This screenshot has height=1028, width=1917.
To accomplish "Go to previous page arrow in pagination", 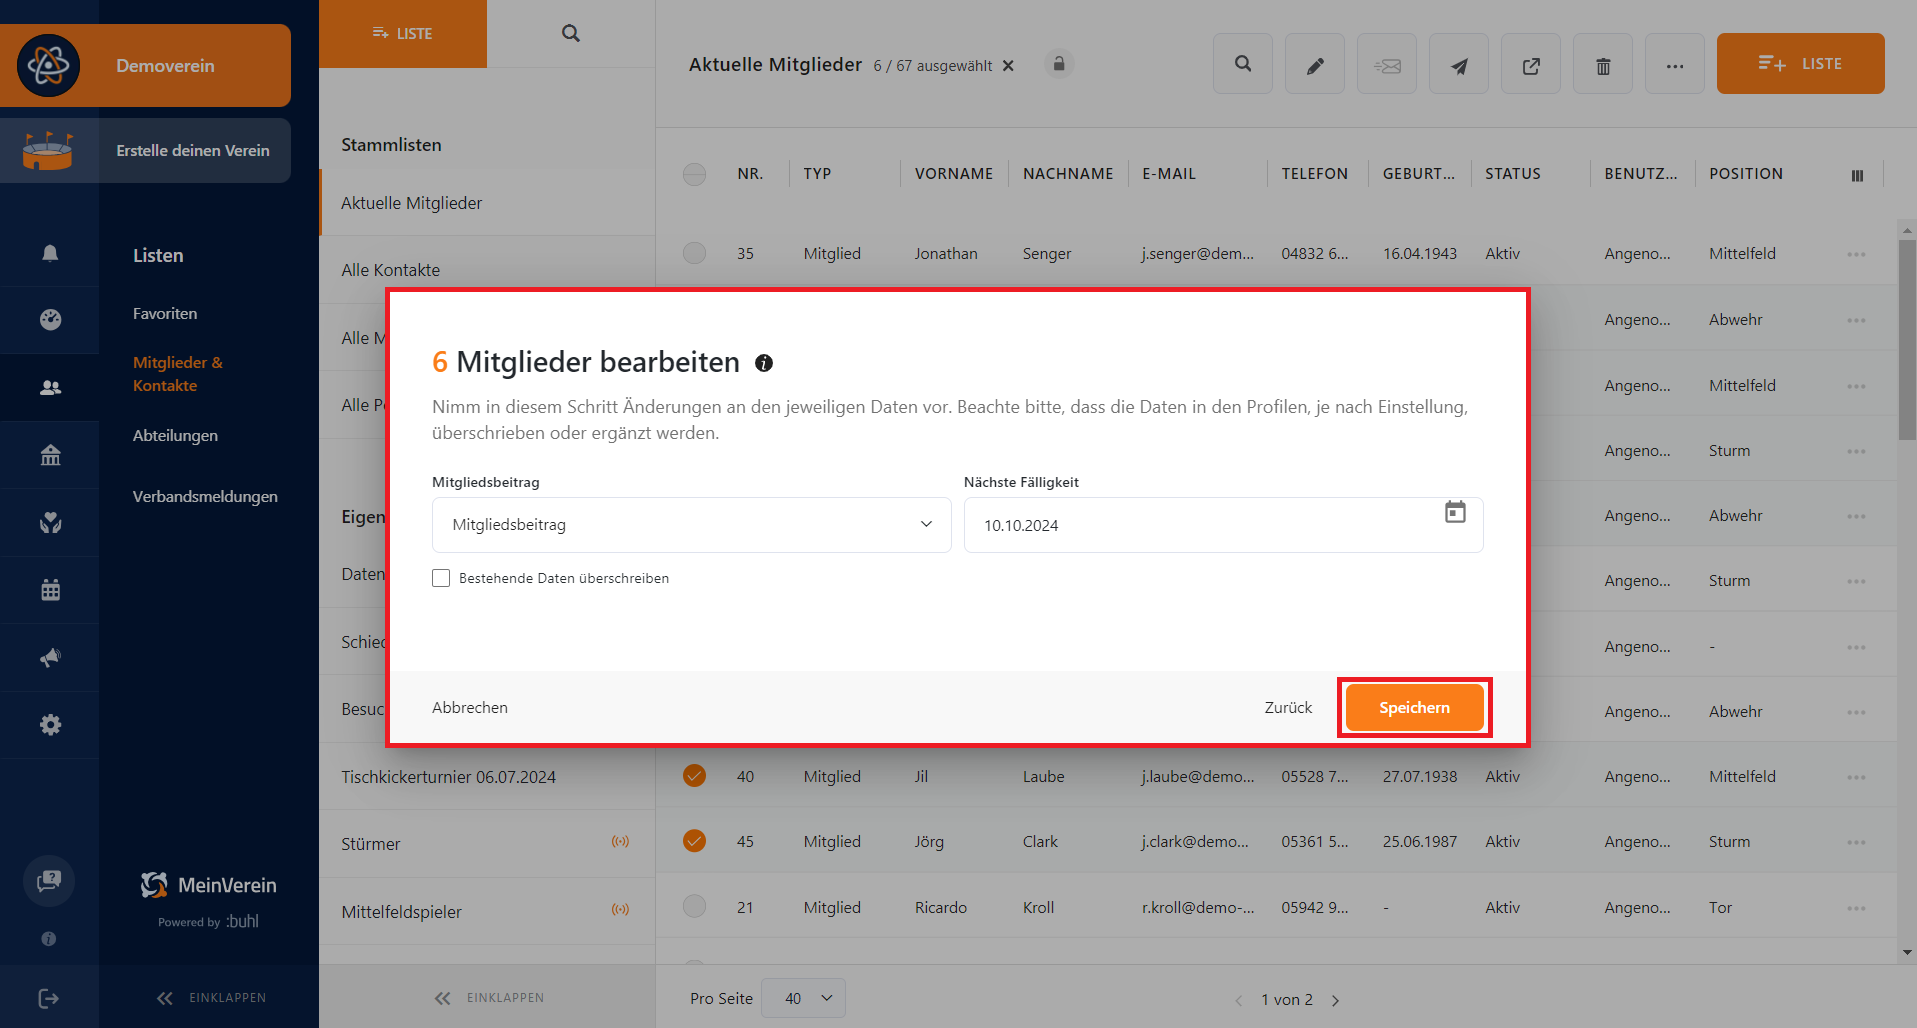I will (x=1239, y=1000).
